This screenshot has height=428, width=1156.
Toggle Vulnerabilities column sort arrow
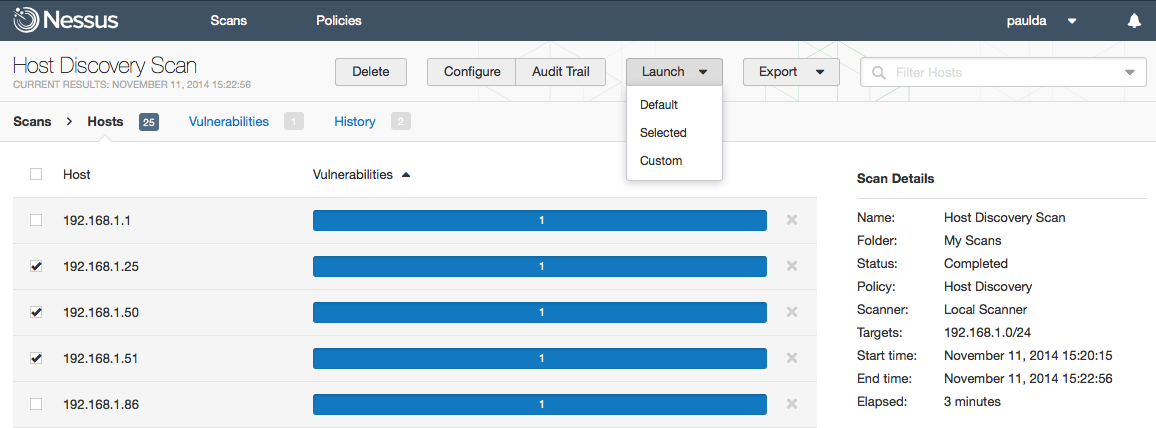pyautogui.click(x=405, y=175)
